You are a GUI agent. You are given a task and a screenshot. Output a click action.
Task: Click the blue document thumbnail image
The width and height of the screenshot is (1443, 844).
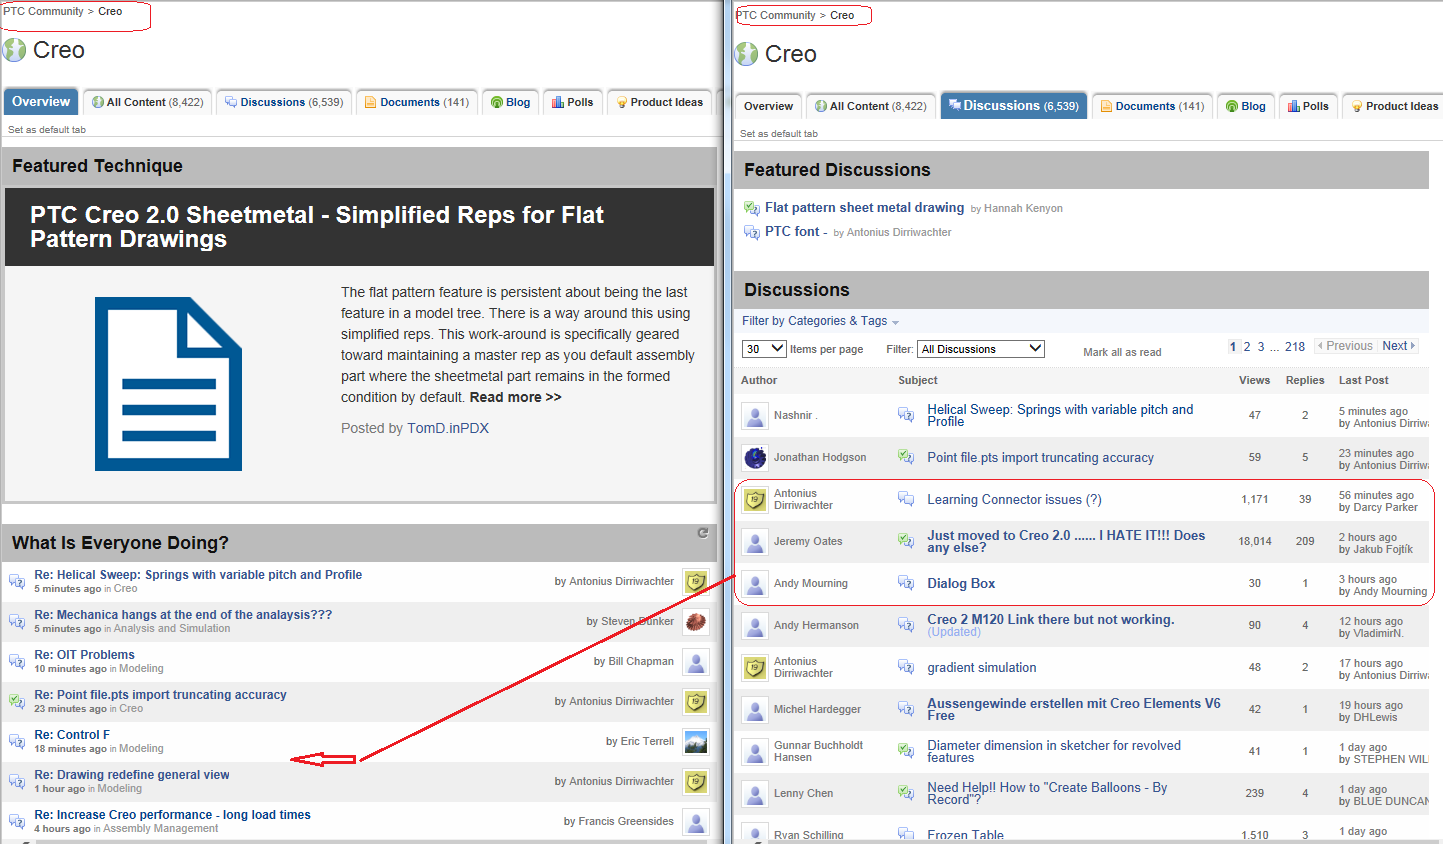168,384
